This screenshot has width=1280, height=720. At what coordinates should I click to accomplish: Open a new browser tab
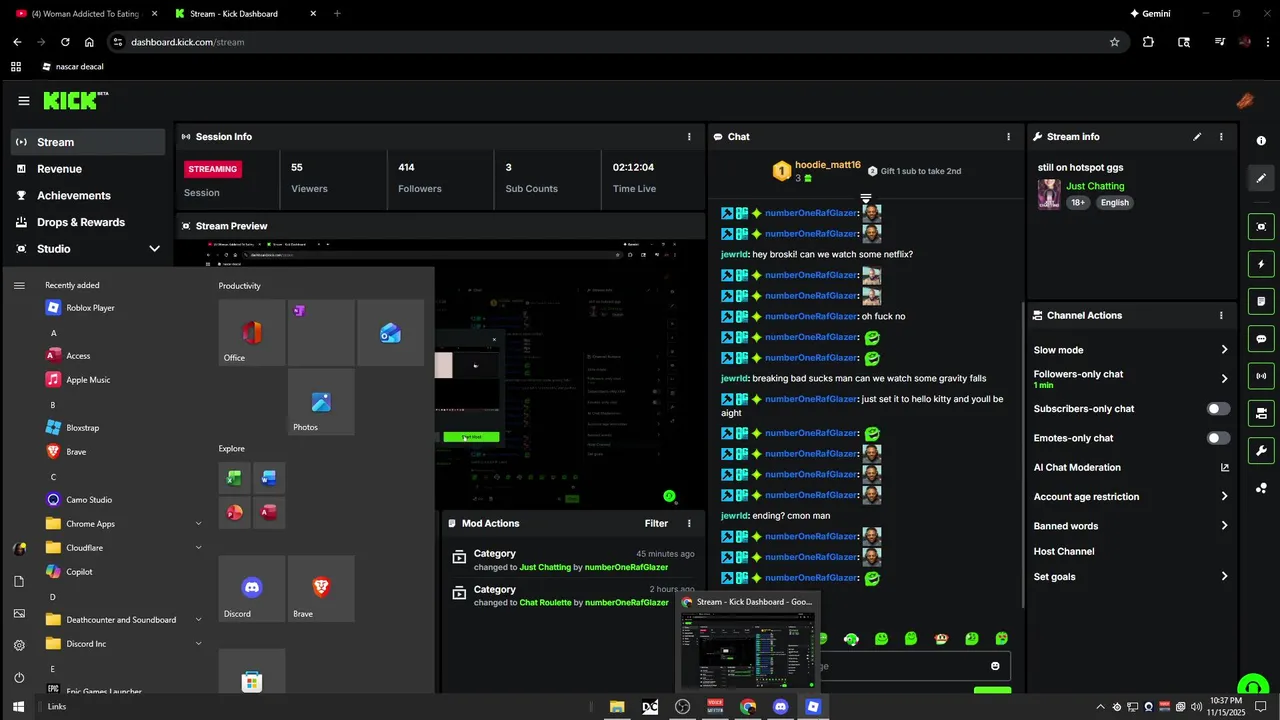point(337,14)
